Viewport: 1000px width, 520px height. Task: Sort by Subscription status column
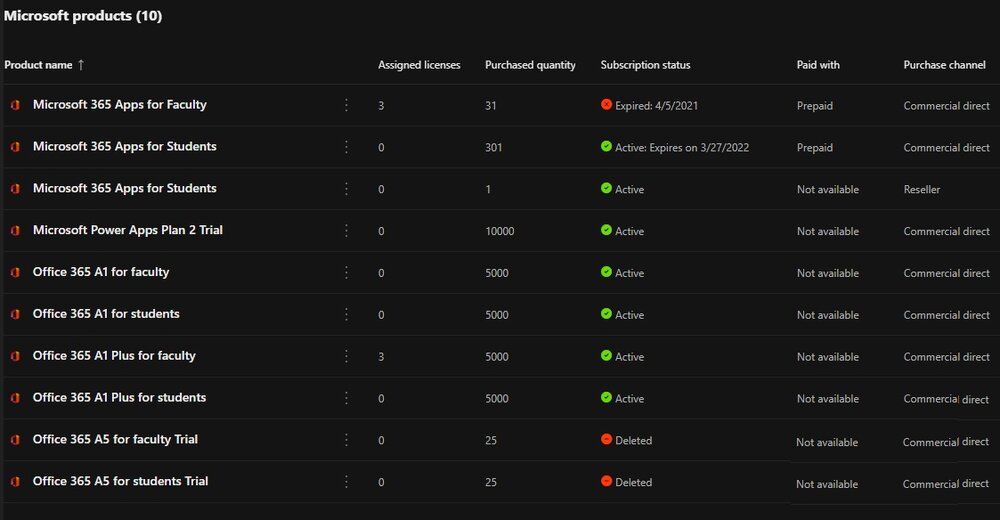(645, 65)
